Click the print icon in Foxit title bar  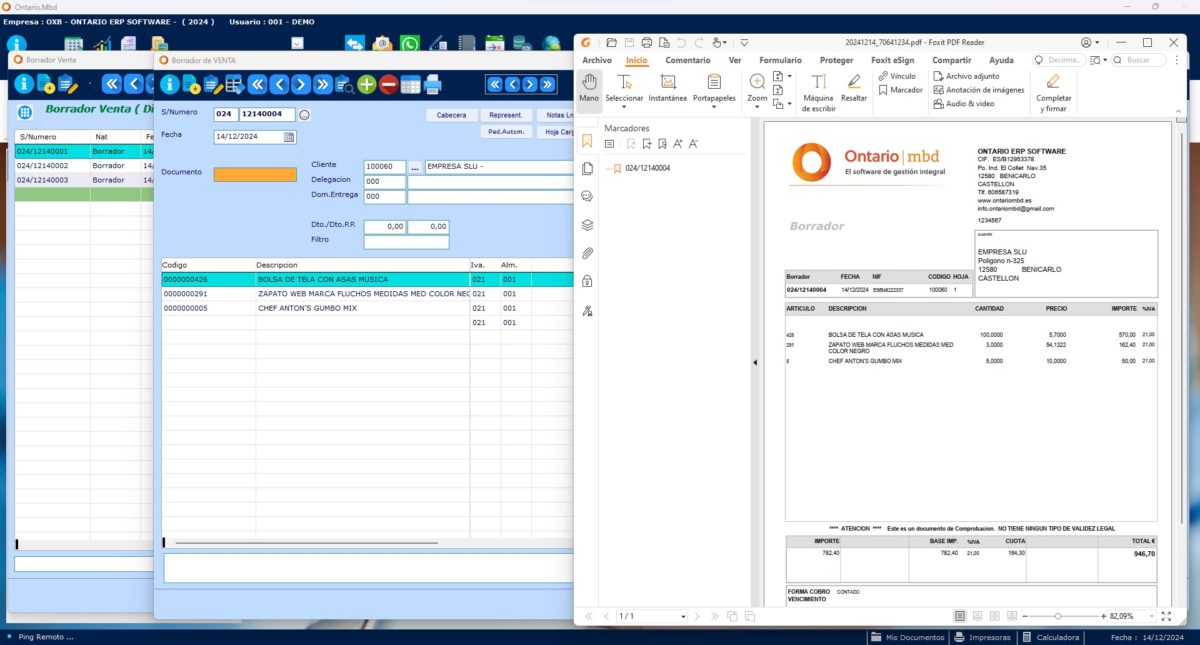(x=647, y=43)
